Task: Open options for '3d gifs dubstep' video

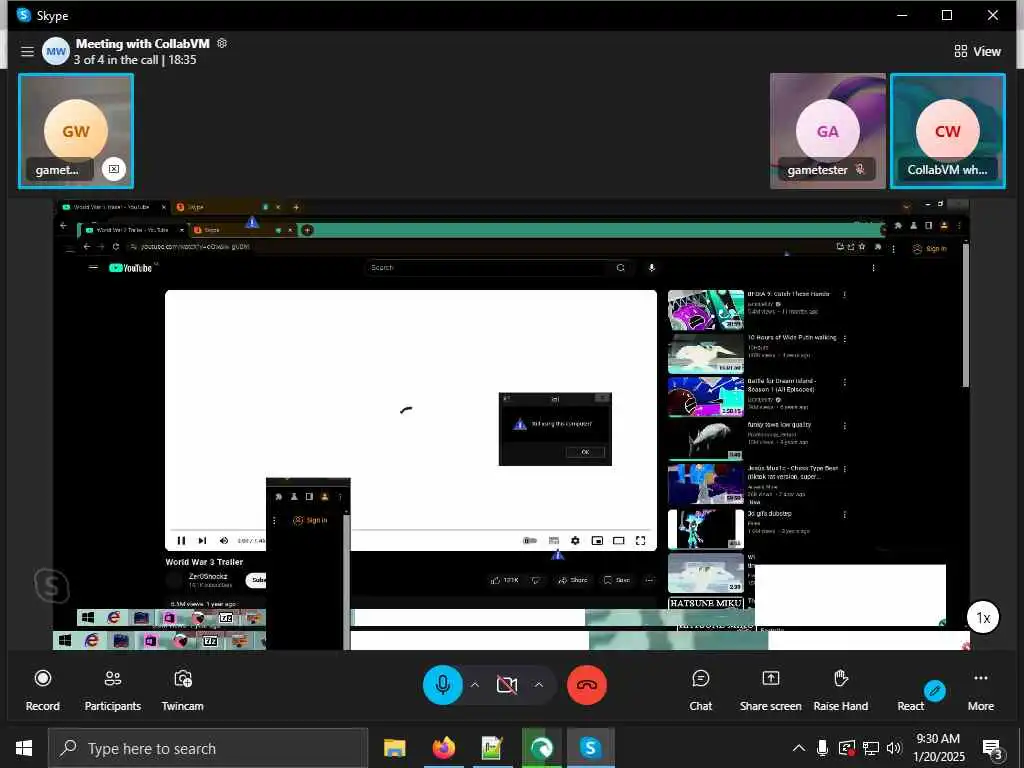Action: click(844, 515)
